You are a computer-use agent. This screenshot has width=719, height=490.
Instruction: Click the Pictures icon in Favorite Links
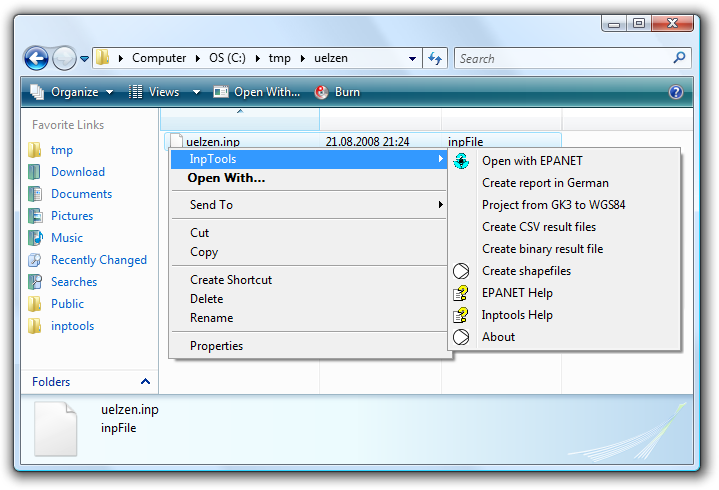point(35,216)
